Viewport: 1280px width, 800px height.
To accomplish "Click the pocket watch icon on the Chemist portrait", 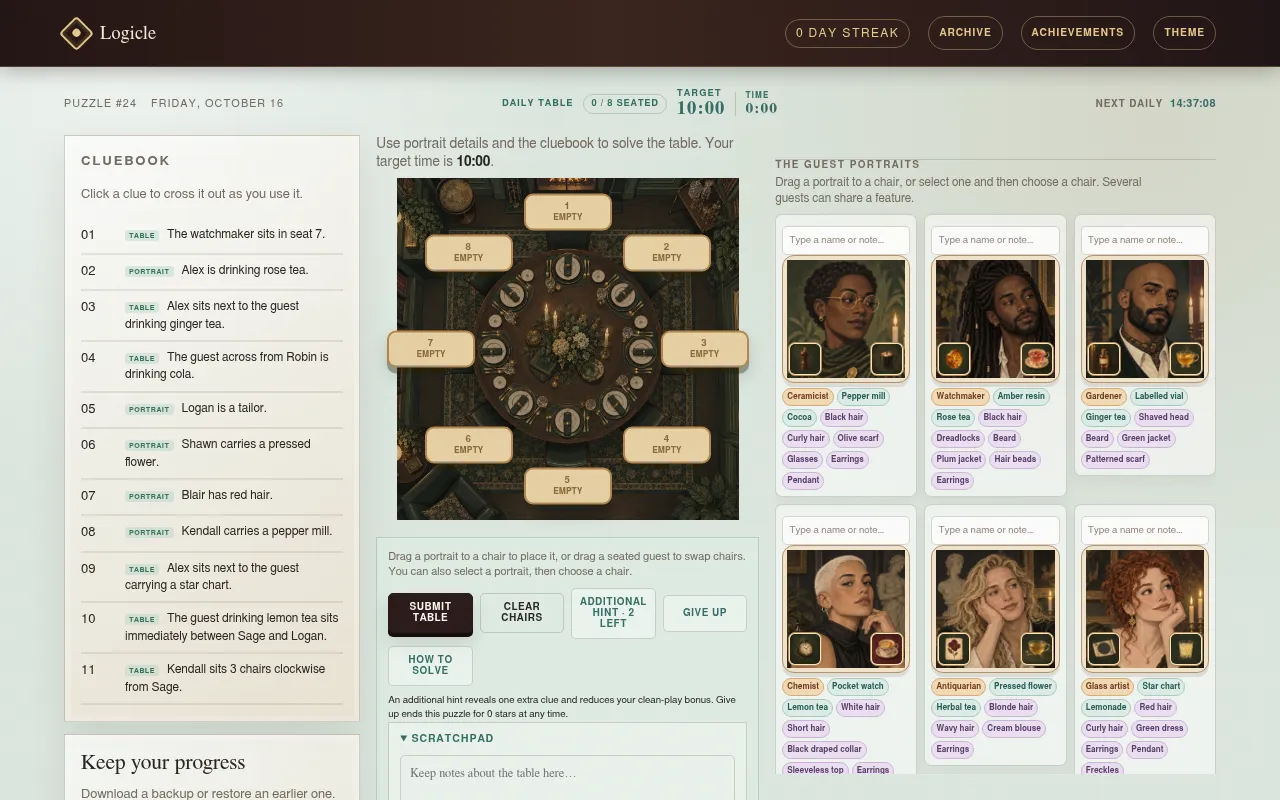I will [x=805, y=648].
